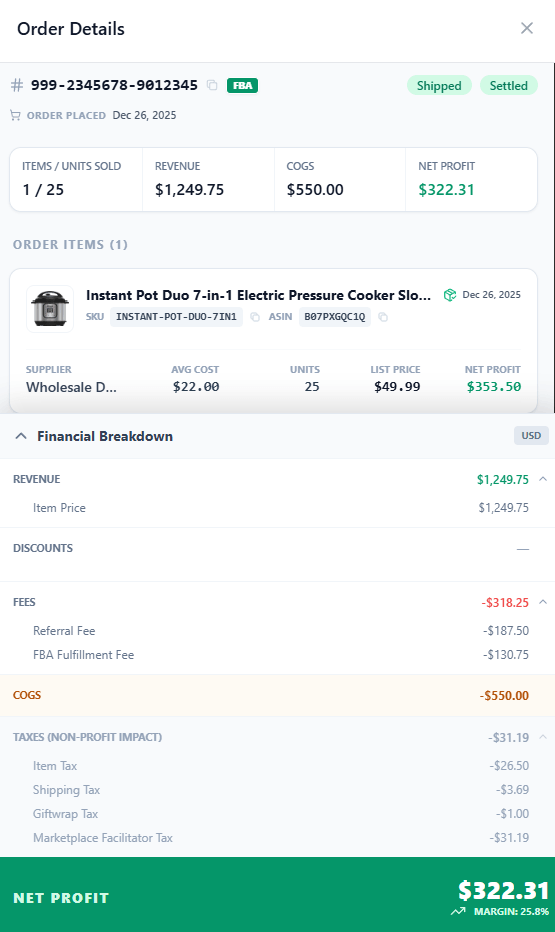Click the Shipped status badge
The width and height of the screenshot is (555, 932).
439,86
